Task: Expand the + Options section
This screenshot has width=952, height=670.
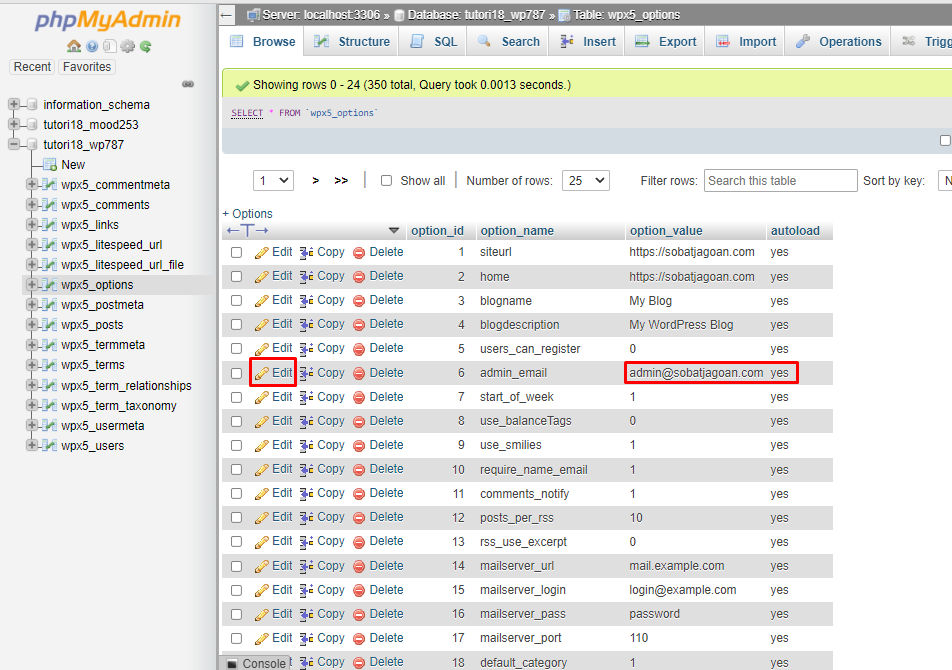Action: click(x=247, y=214)
